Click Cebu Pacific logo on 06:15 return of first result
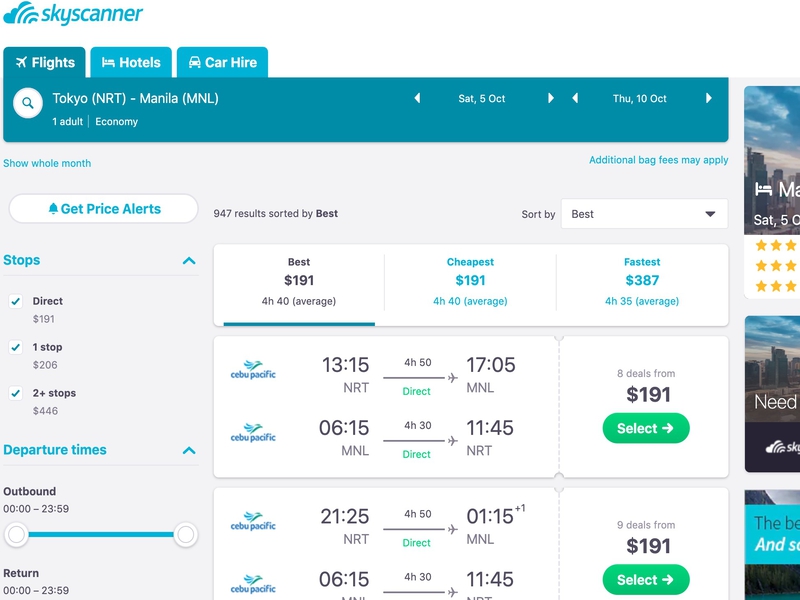This screenshot has width=800, height=600. pos(253,433)
